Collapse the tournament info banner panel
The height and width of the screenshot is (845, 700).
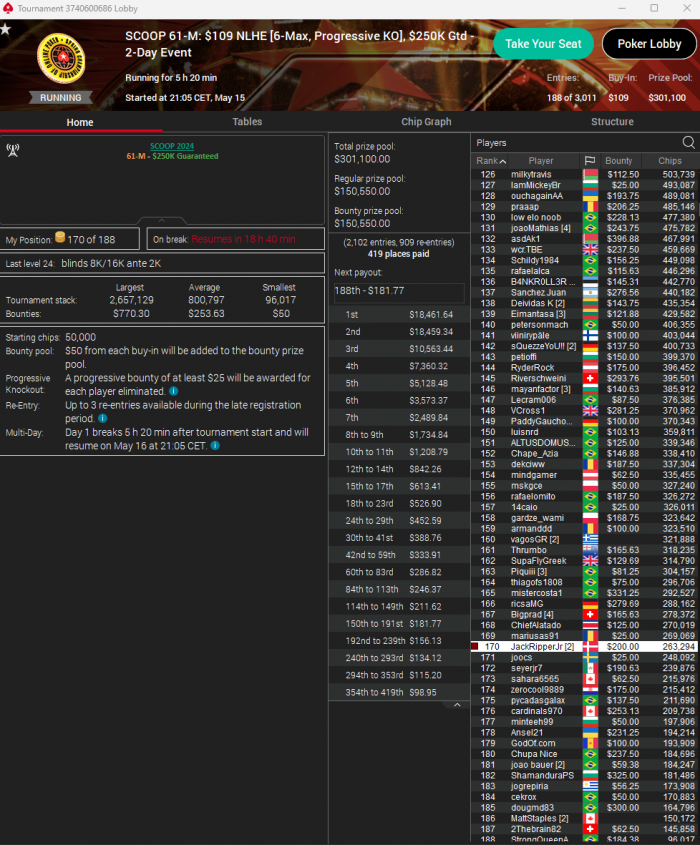(x=162, y=220)
